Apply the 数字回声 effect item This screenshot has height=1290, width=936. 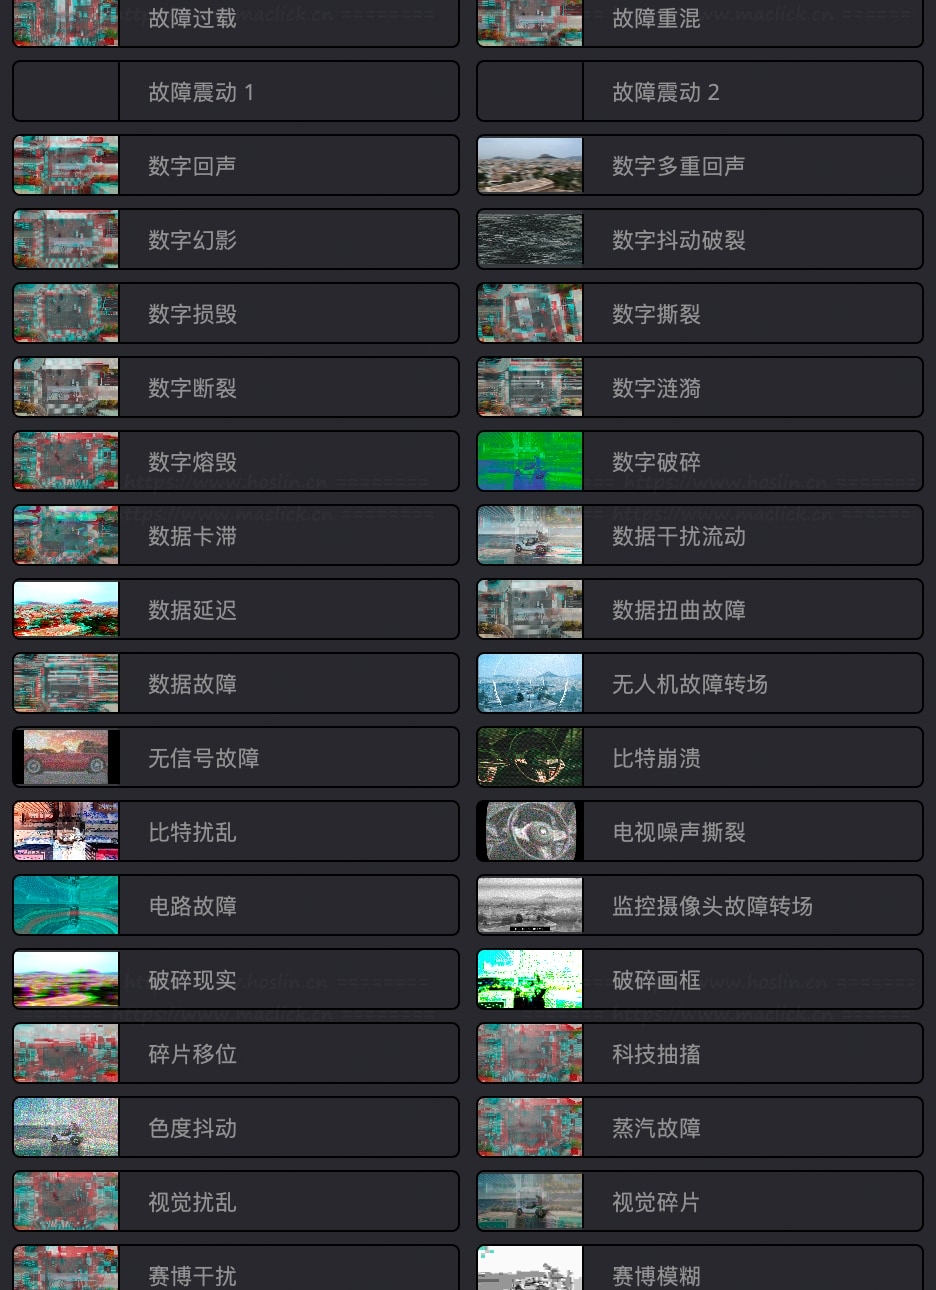236,166
